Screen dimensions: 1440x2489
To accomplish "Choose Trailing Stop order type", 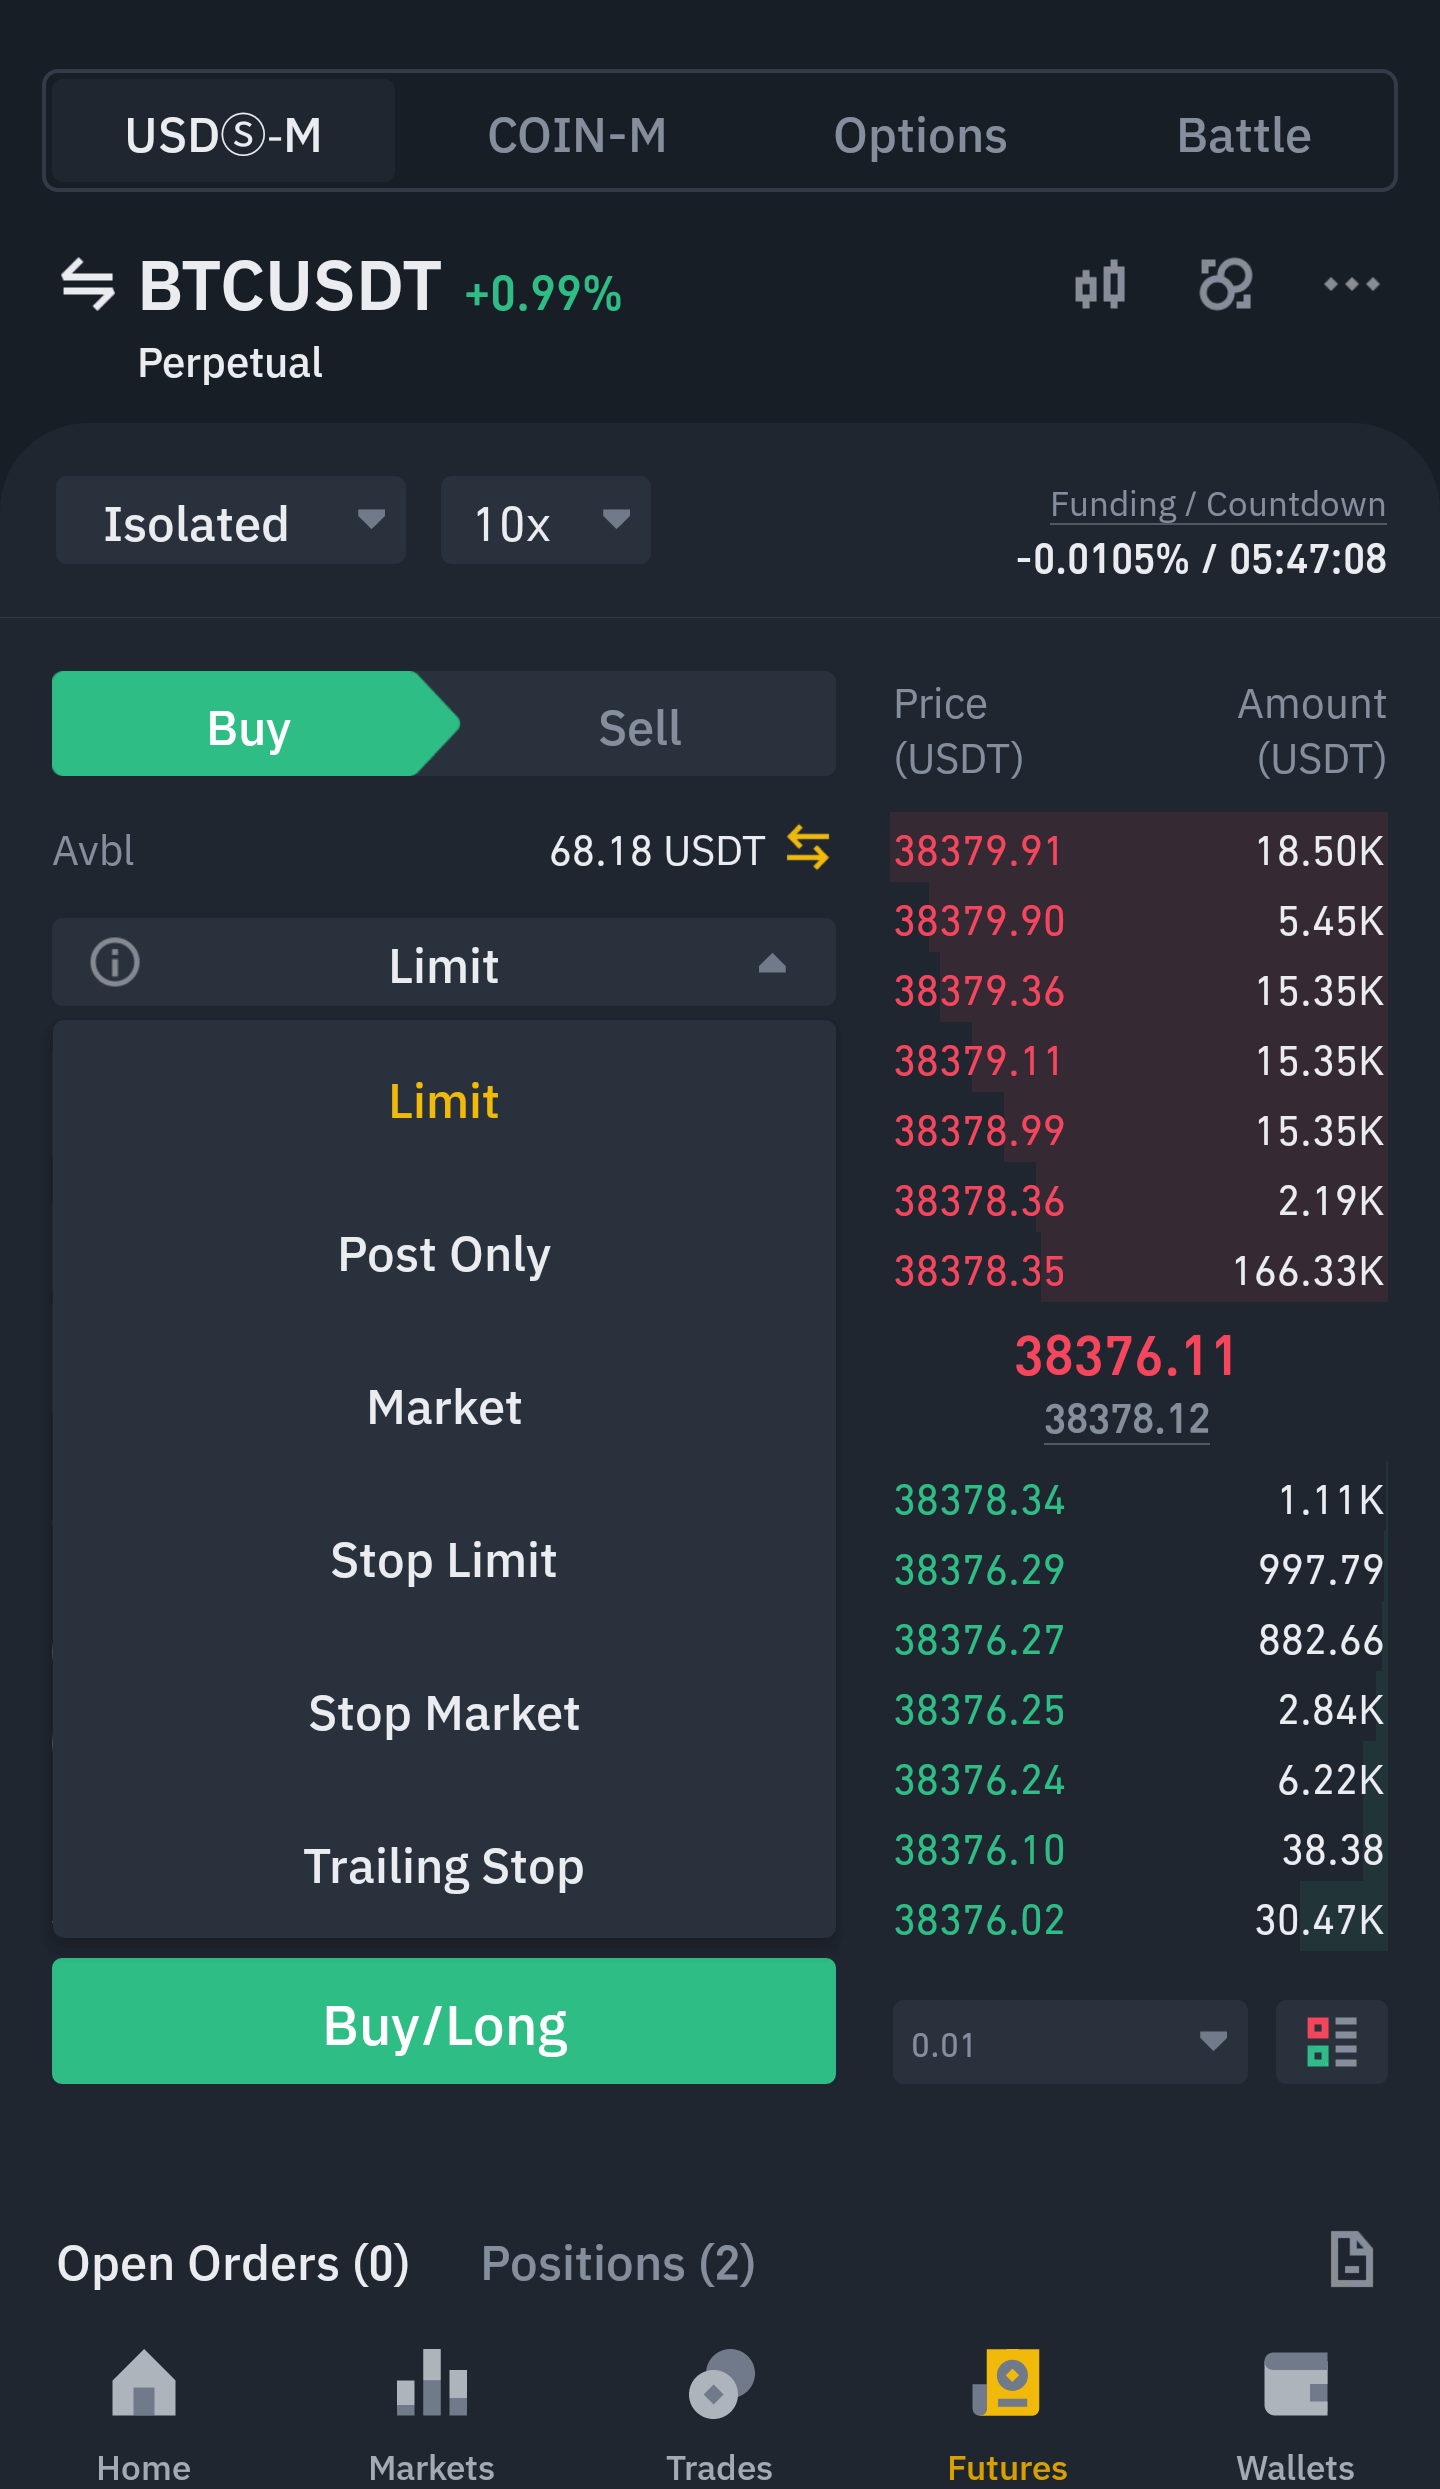I will [x=444, y=1866].
